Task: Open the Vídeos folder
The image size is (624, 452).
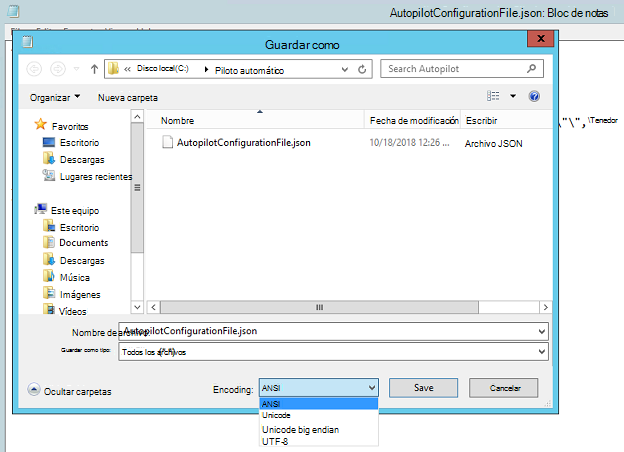Action: (x=72, y=311)
